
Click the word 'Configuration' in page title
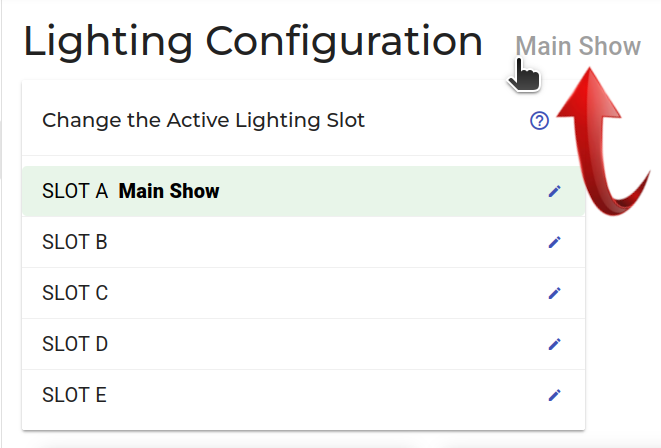[x=344, y=42]
